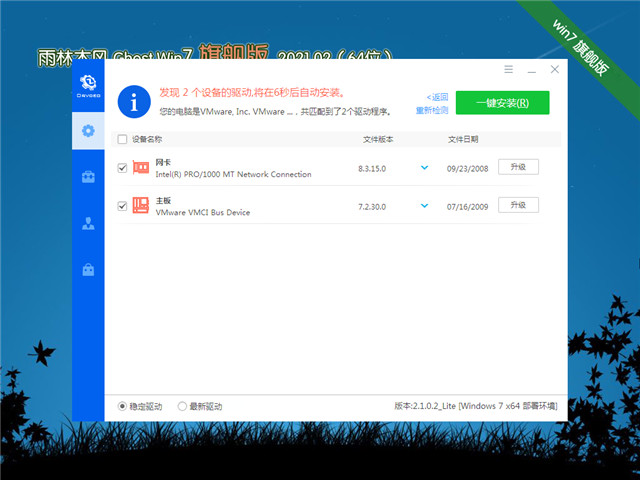Click the blue info circle icon
640x480 pixels.
[x=134, y=102]
